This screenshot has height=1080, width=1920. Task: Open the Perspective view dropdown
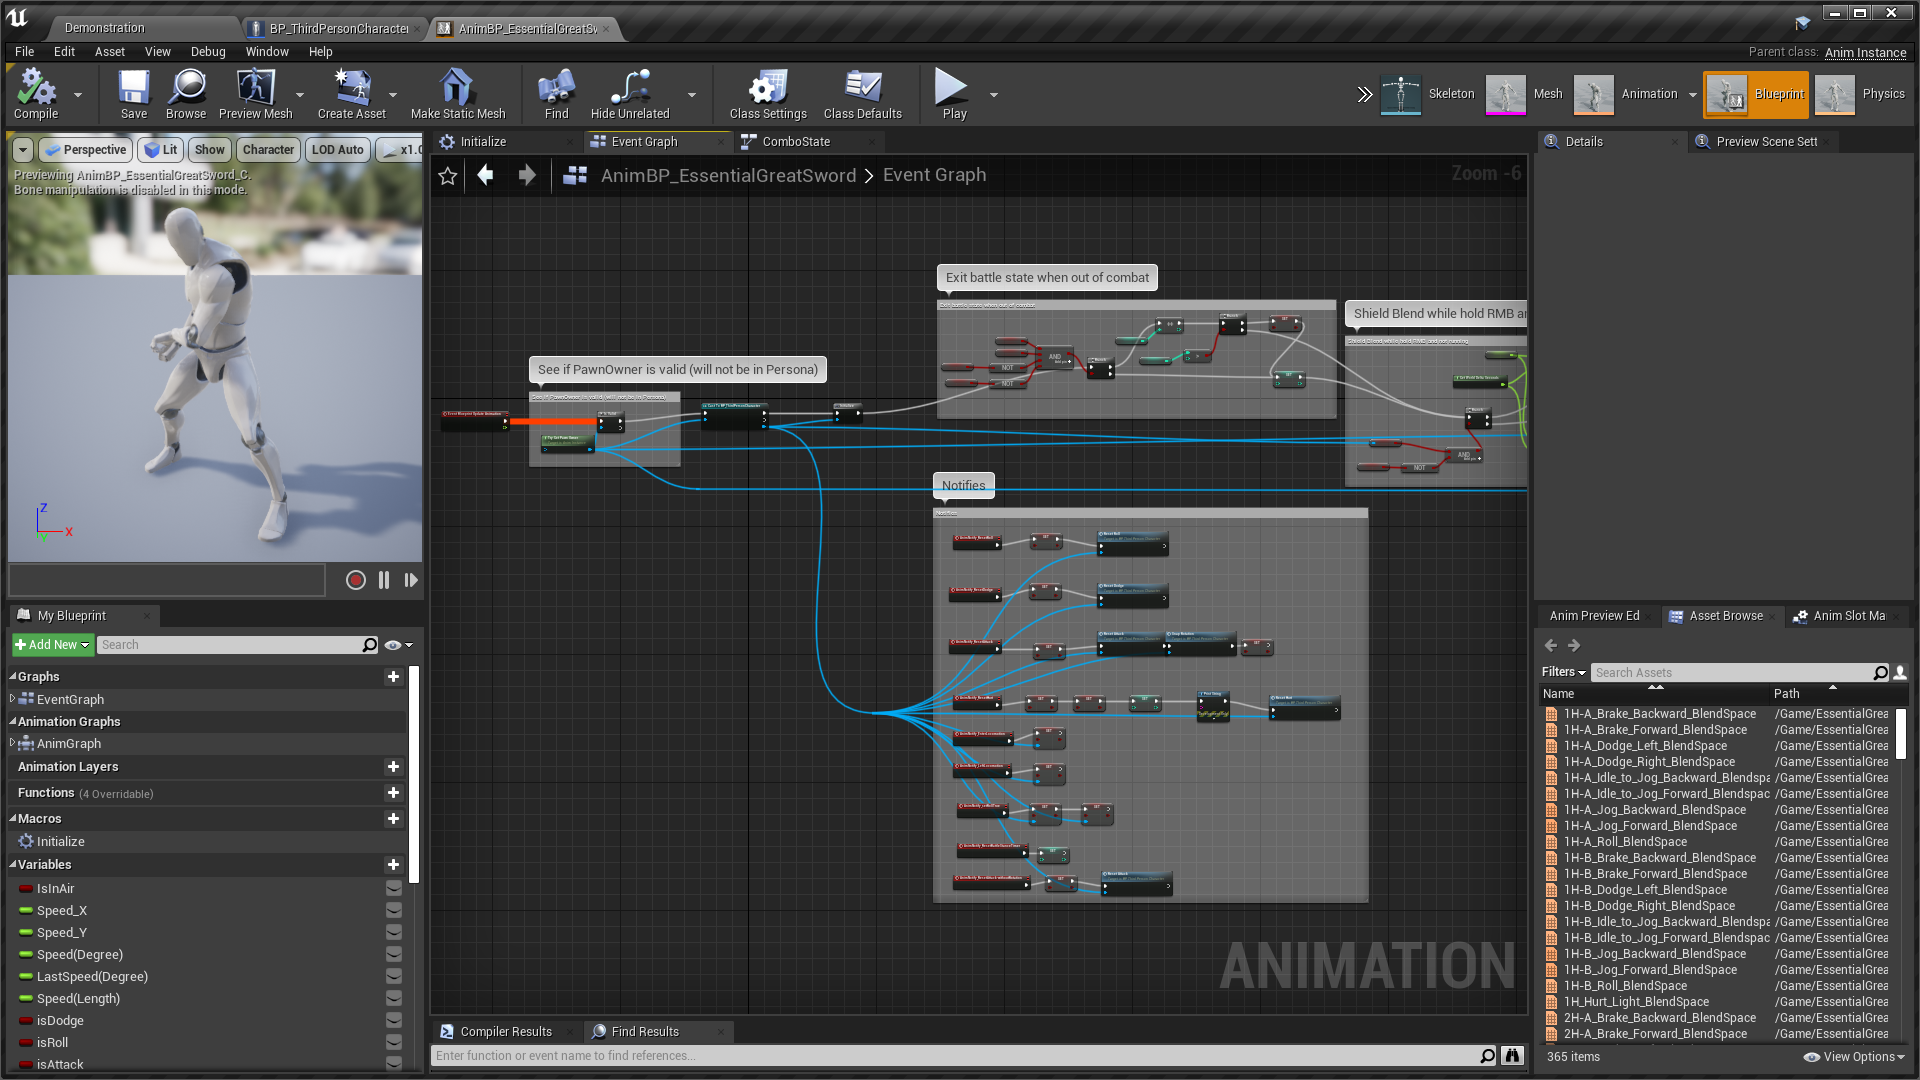click(x=85, y=149)
